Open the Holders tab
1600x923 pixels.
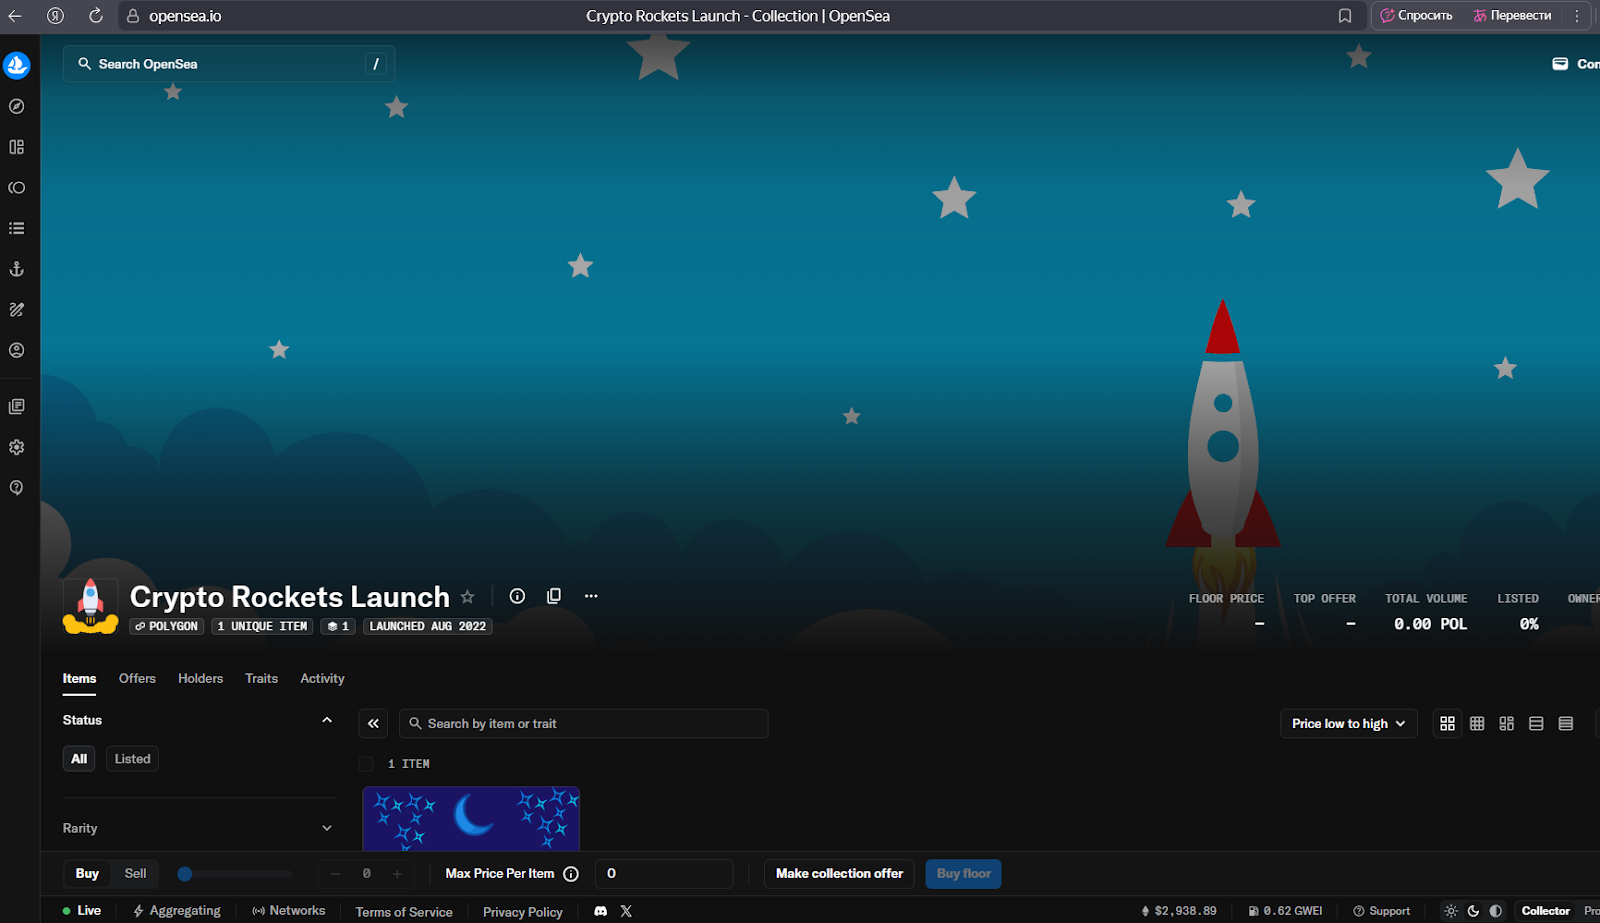click(200, 678)
